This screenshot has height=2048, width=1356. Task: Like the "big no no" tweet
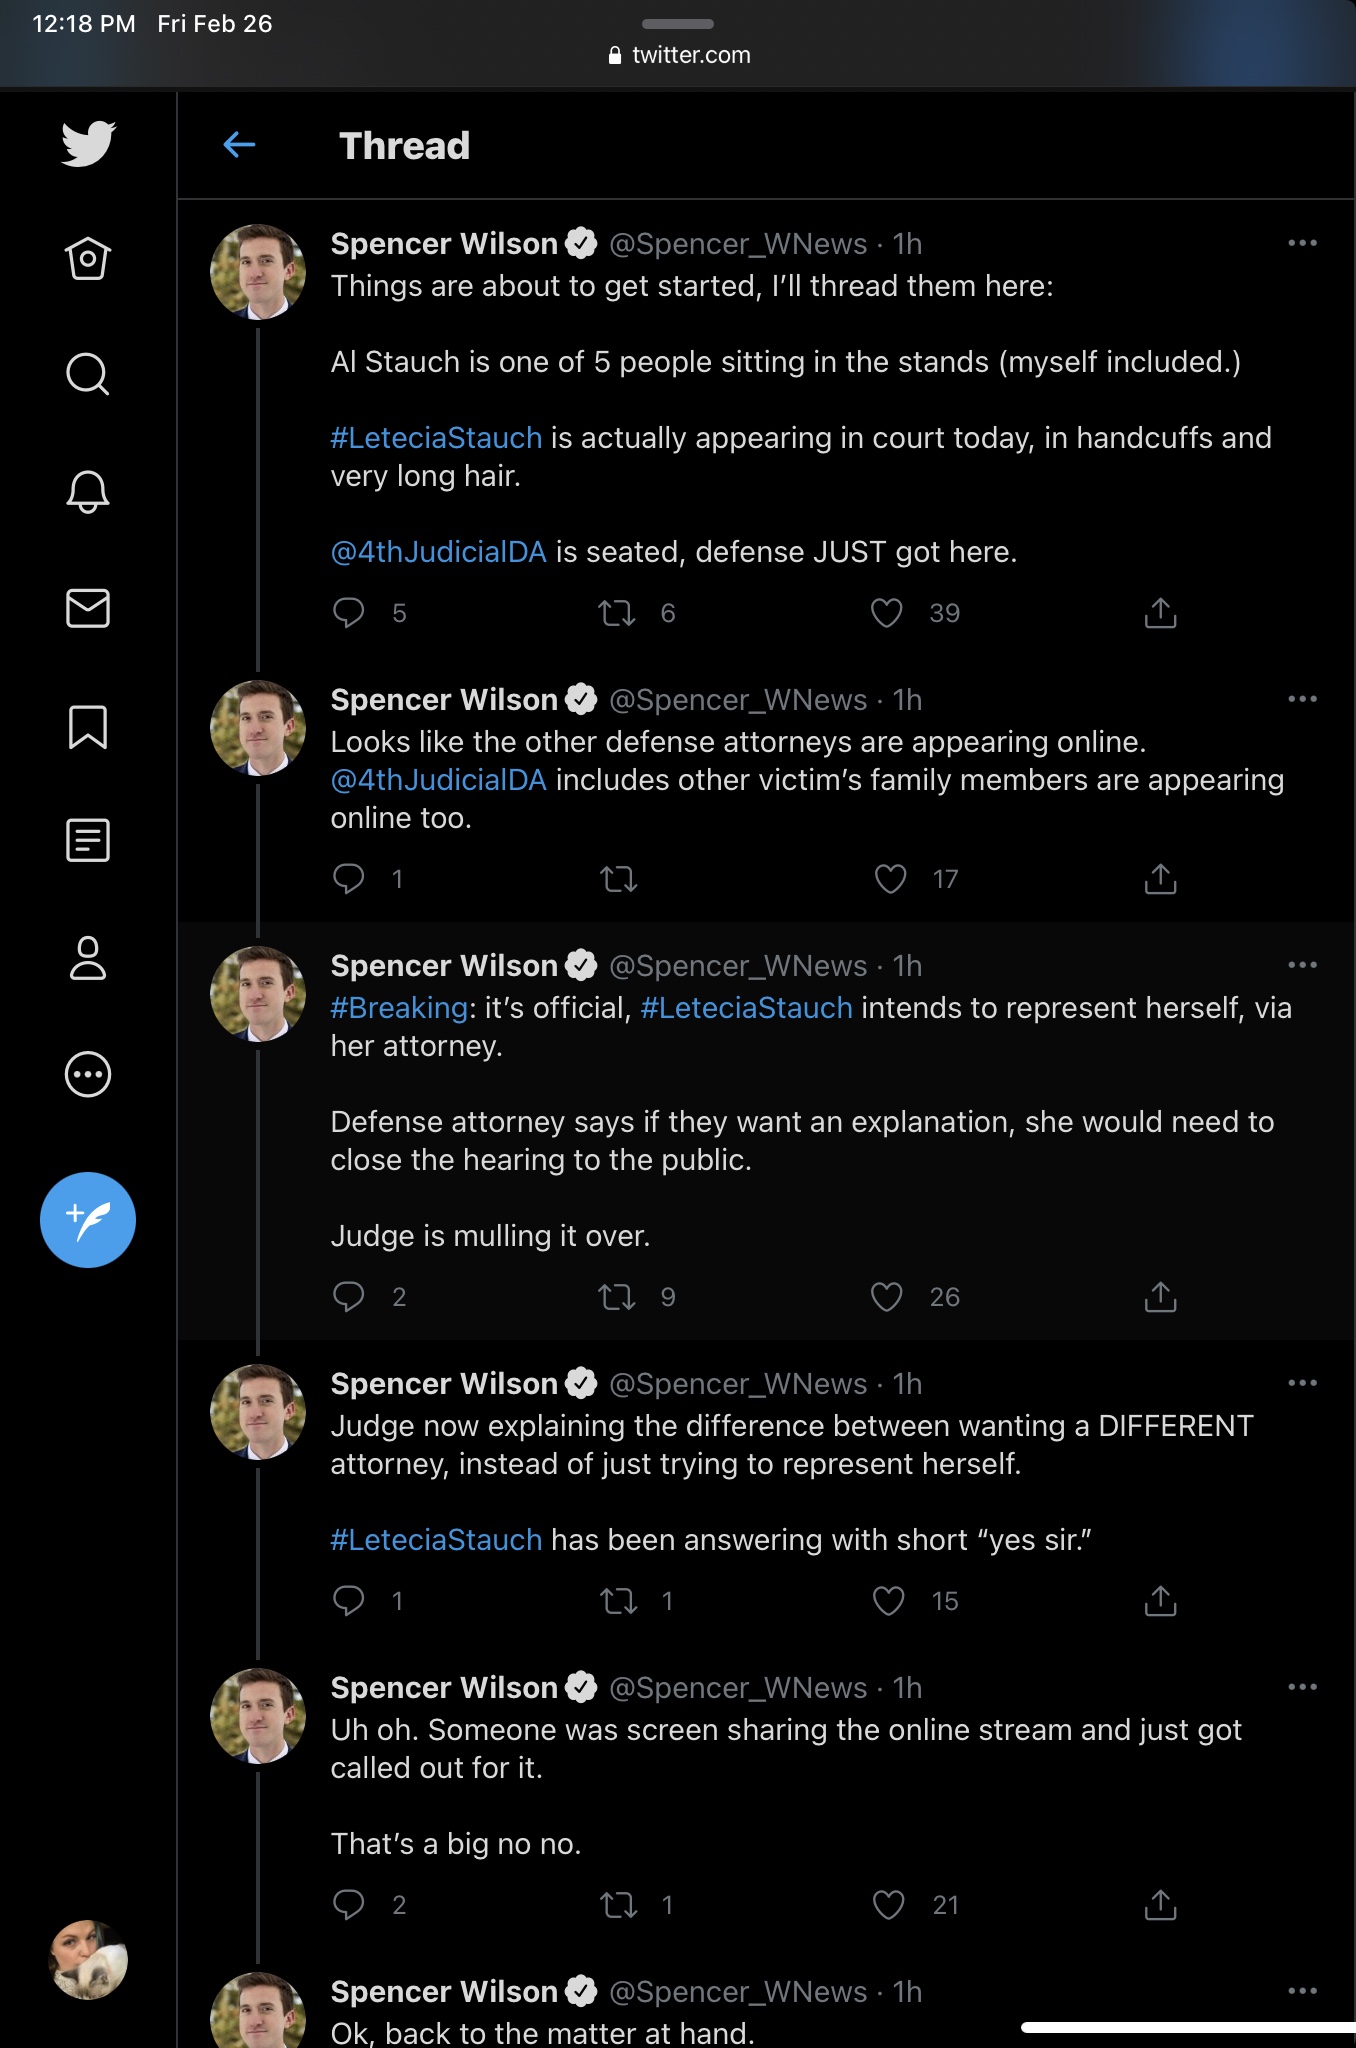tap(889, 1905)
